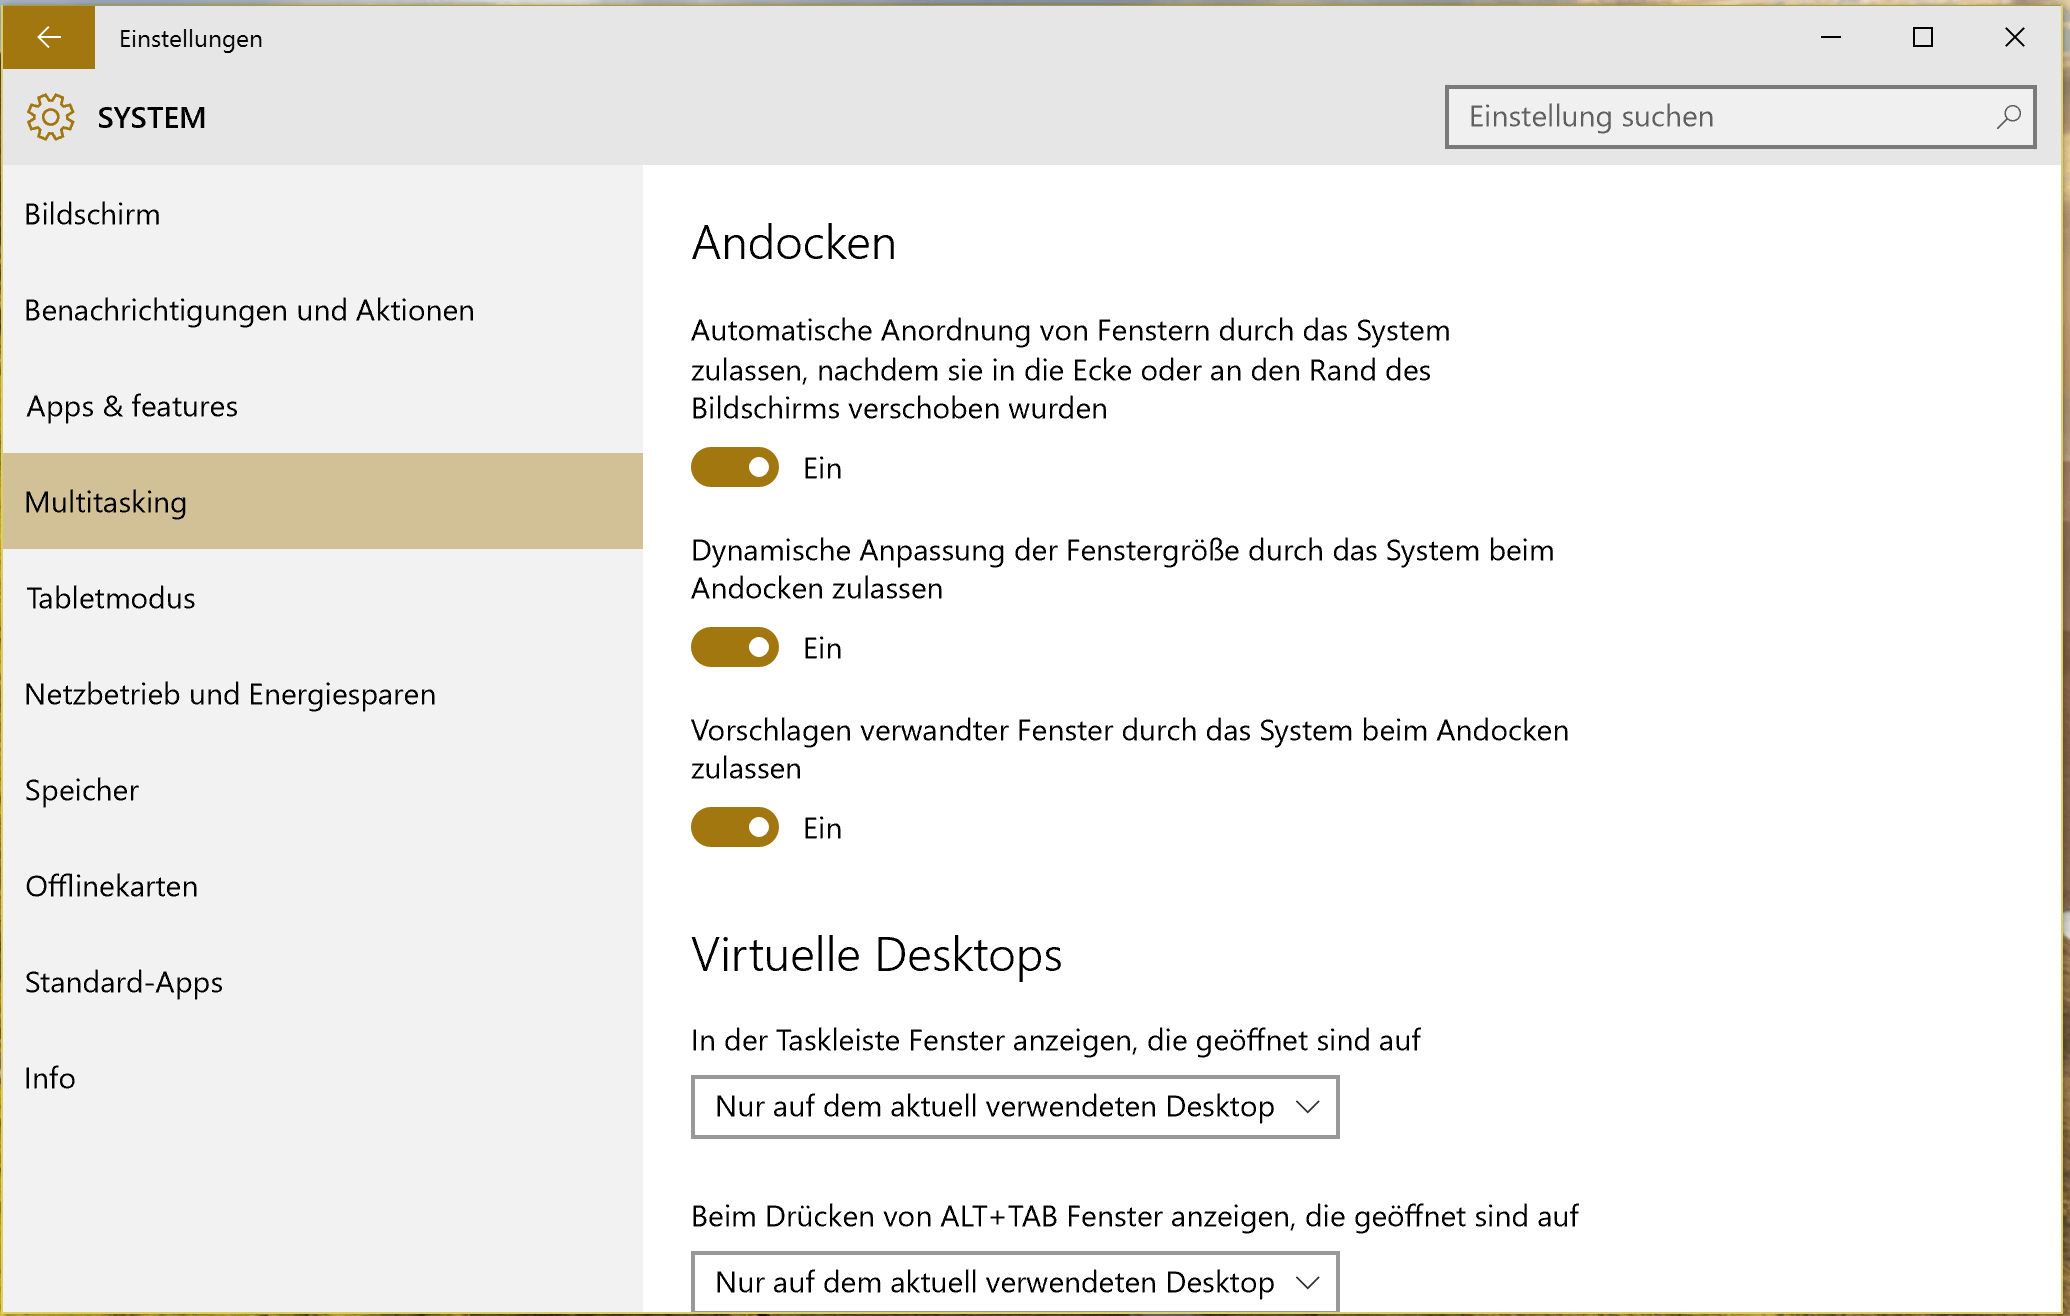The image size is (2070, 1316).
Task: Expand the Taskleiste desktop dropdown
Action: click(1015, 1107)
